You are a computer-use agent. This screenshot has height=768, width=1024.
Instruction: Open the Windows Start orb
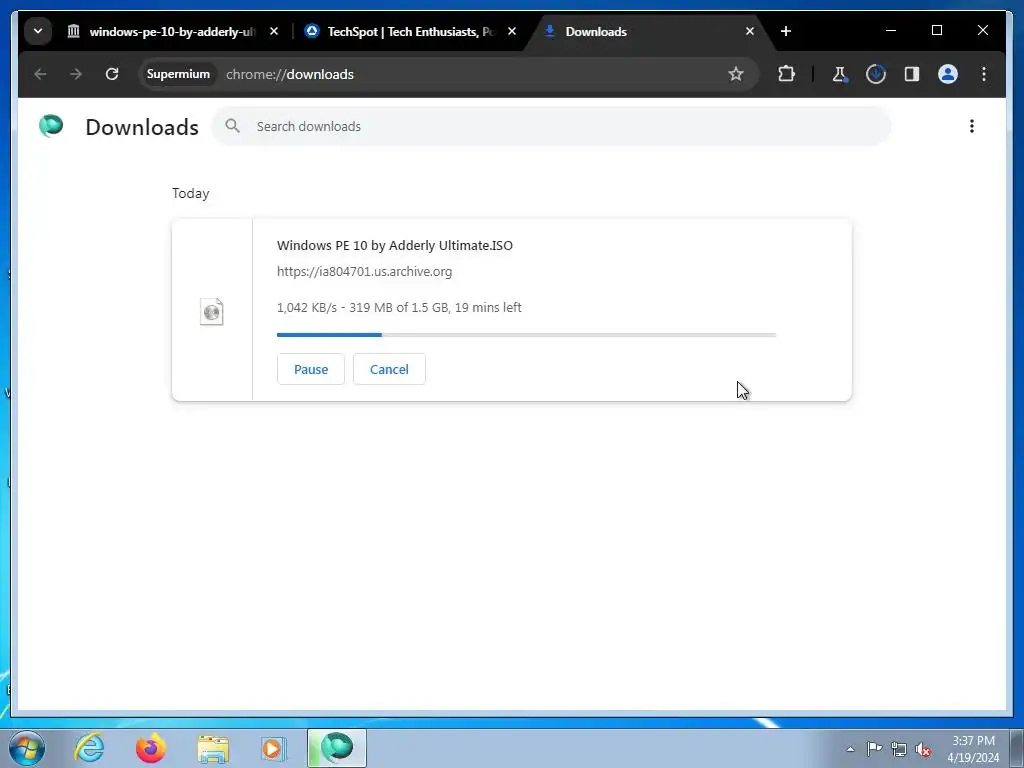[x=27, y=748]
